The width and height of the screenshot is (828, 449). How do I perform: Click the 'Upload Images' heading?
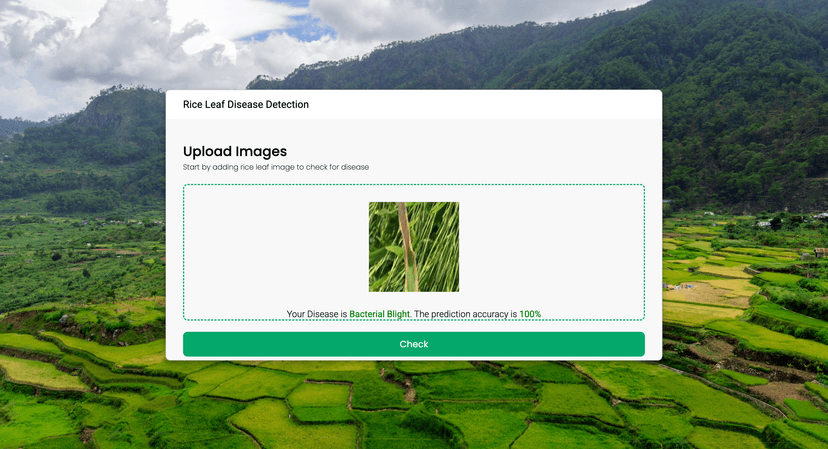tap(235, 152)
